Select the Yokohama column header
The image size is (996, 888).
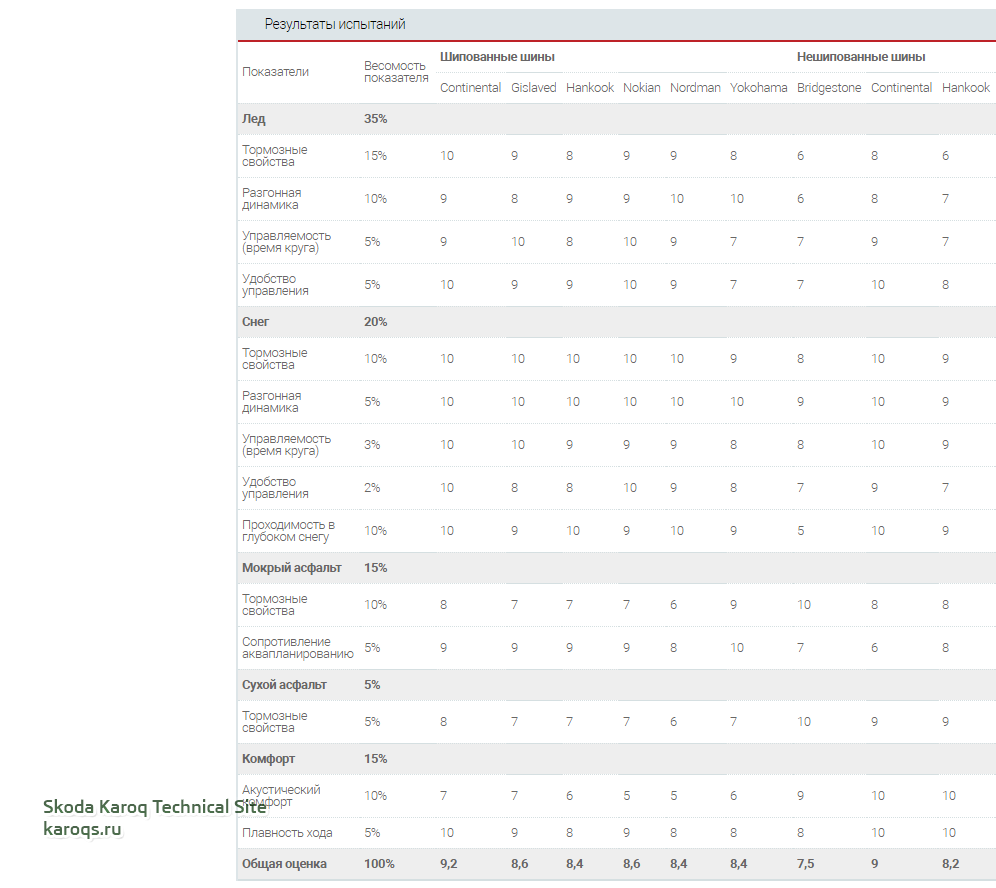758,88
